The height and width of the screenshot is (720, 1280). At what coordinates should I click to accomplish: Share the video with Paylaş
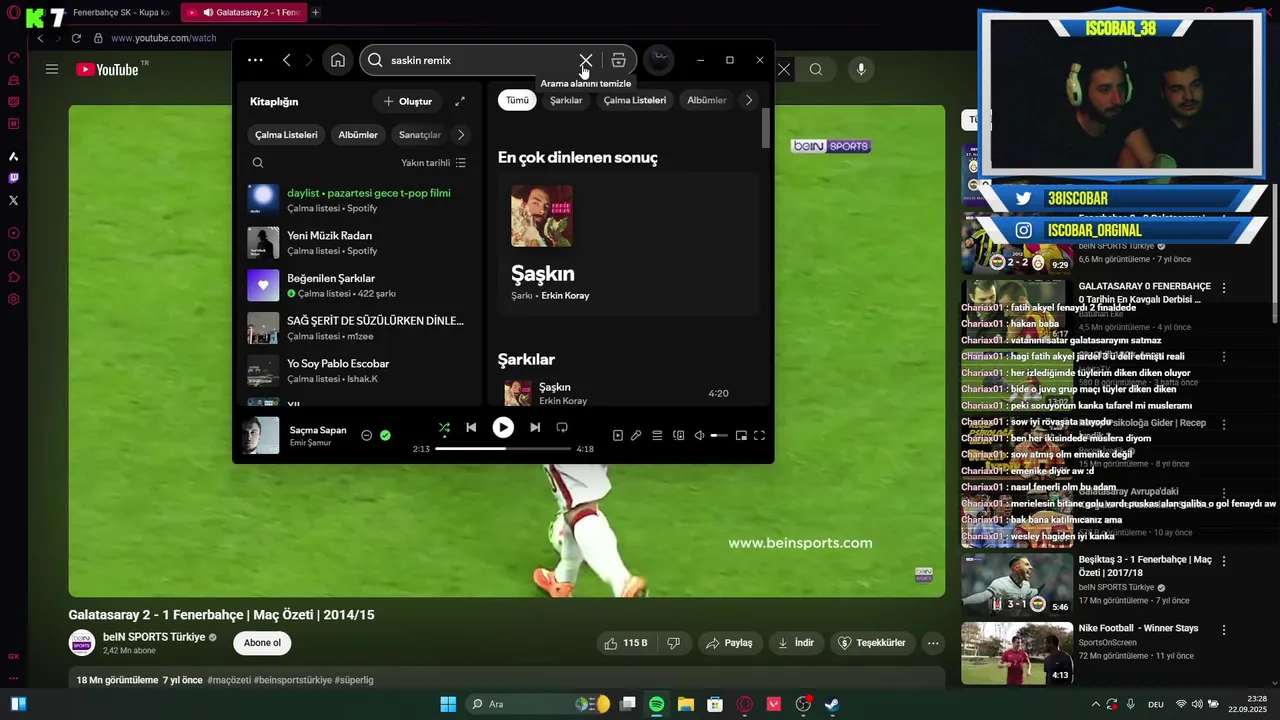click(x=728, y=643)
